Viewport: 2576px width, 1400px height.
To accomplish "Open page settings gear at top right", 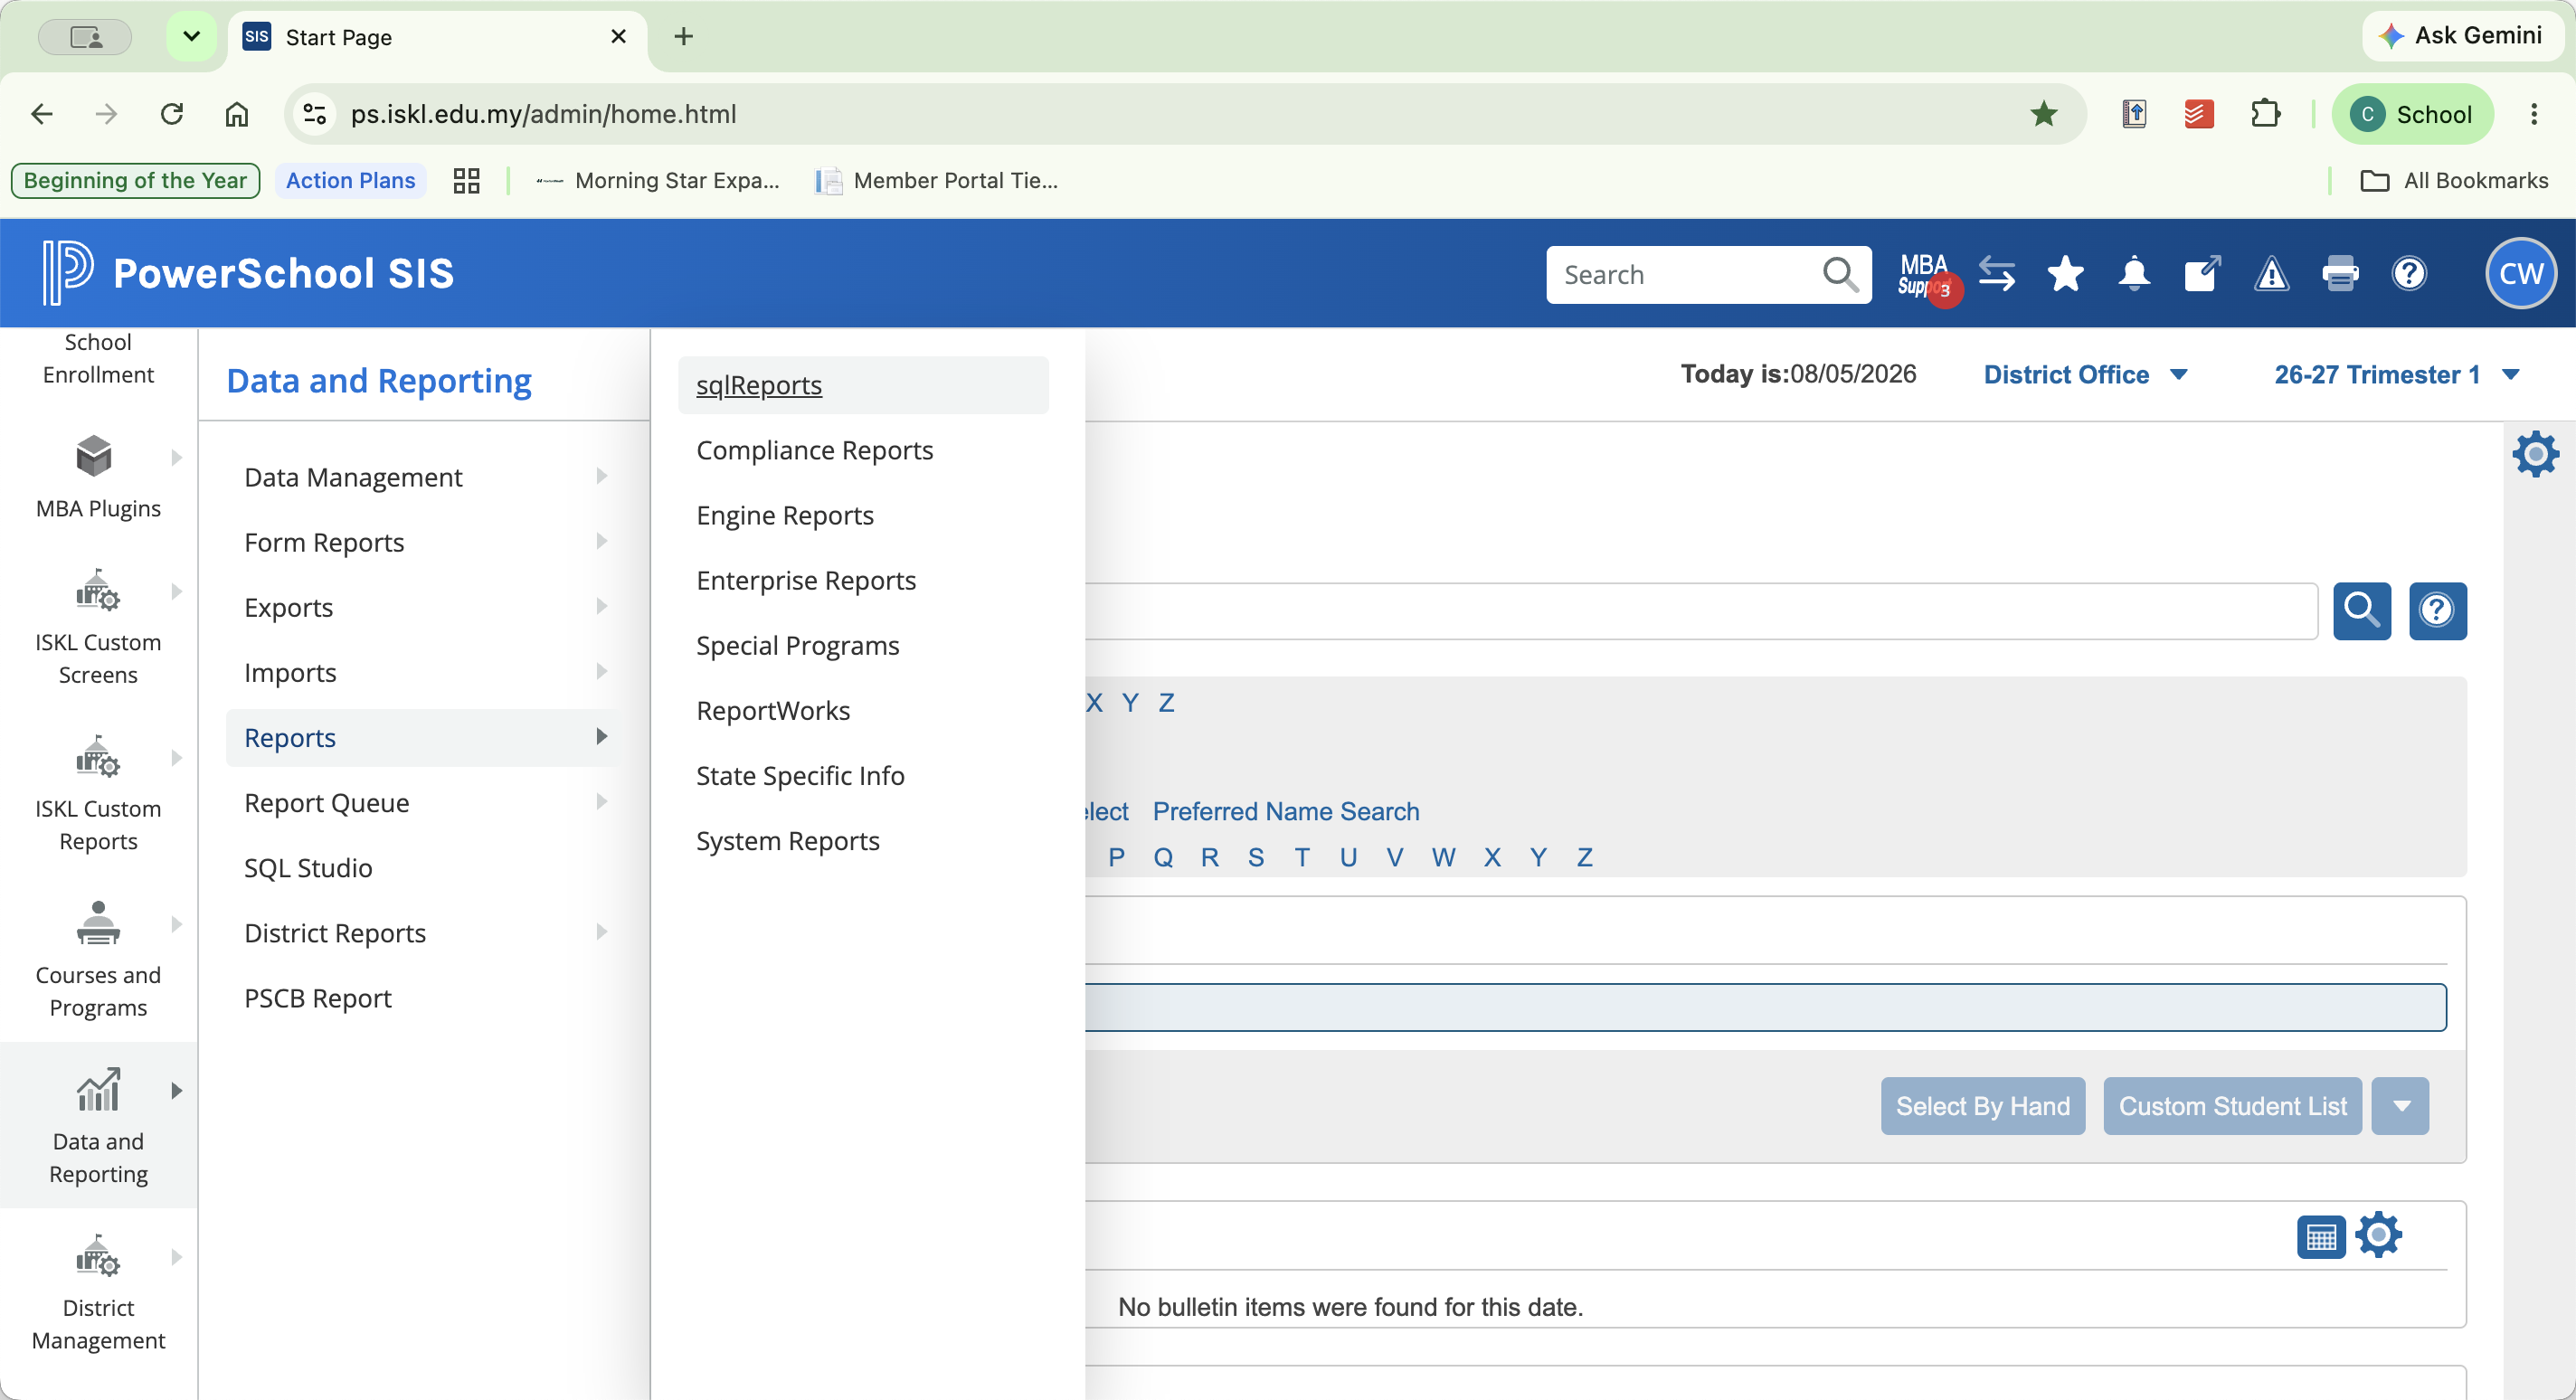I will pyautogui.click(x=2535, y=455).
